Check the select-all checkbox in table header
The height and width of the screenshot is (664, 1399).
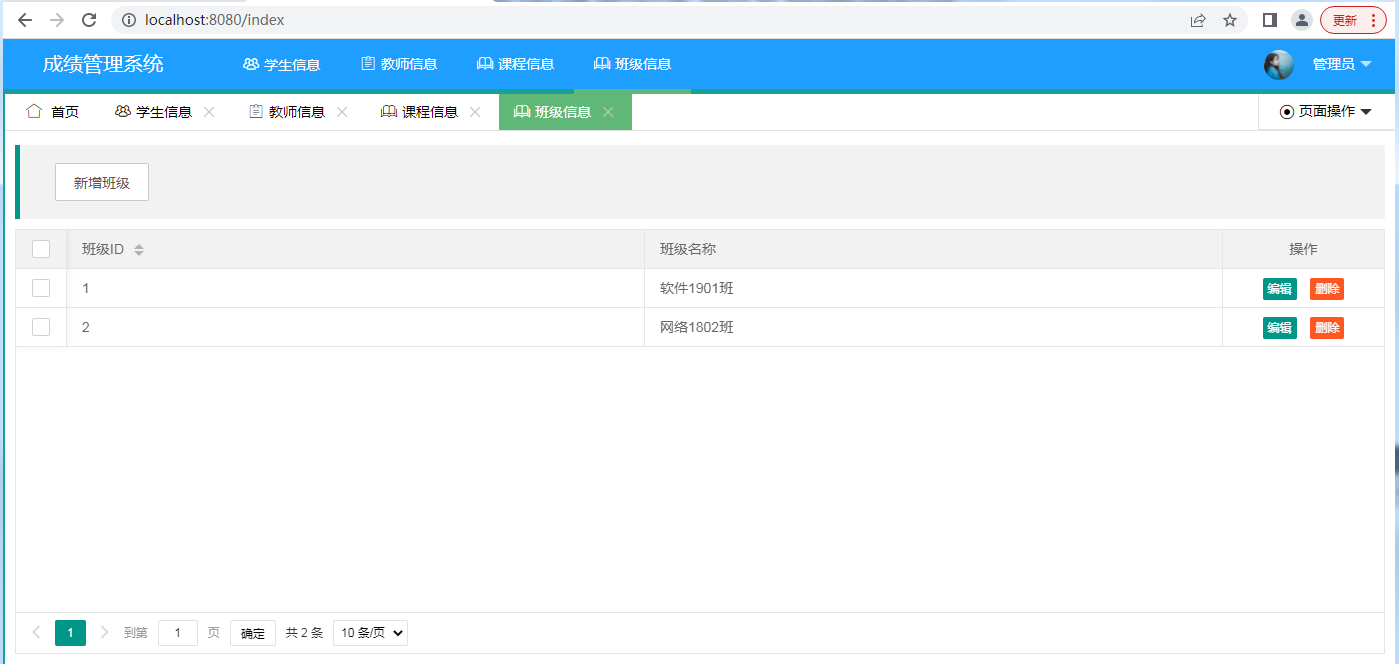point(41,249)
